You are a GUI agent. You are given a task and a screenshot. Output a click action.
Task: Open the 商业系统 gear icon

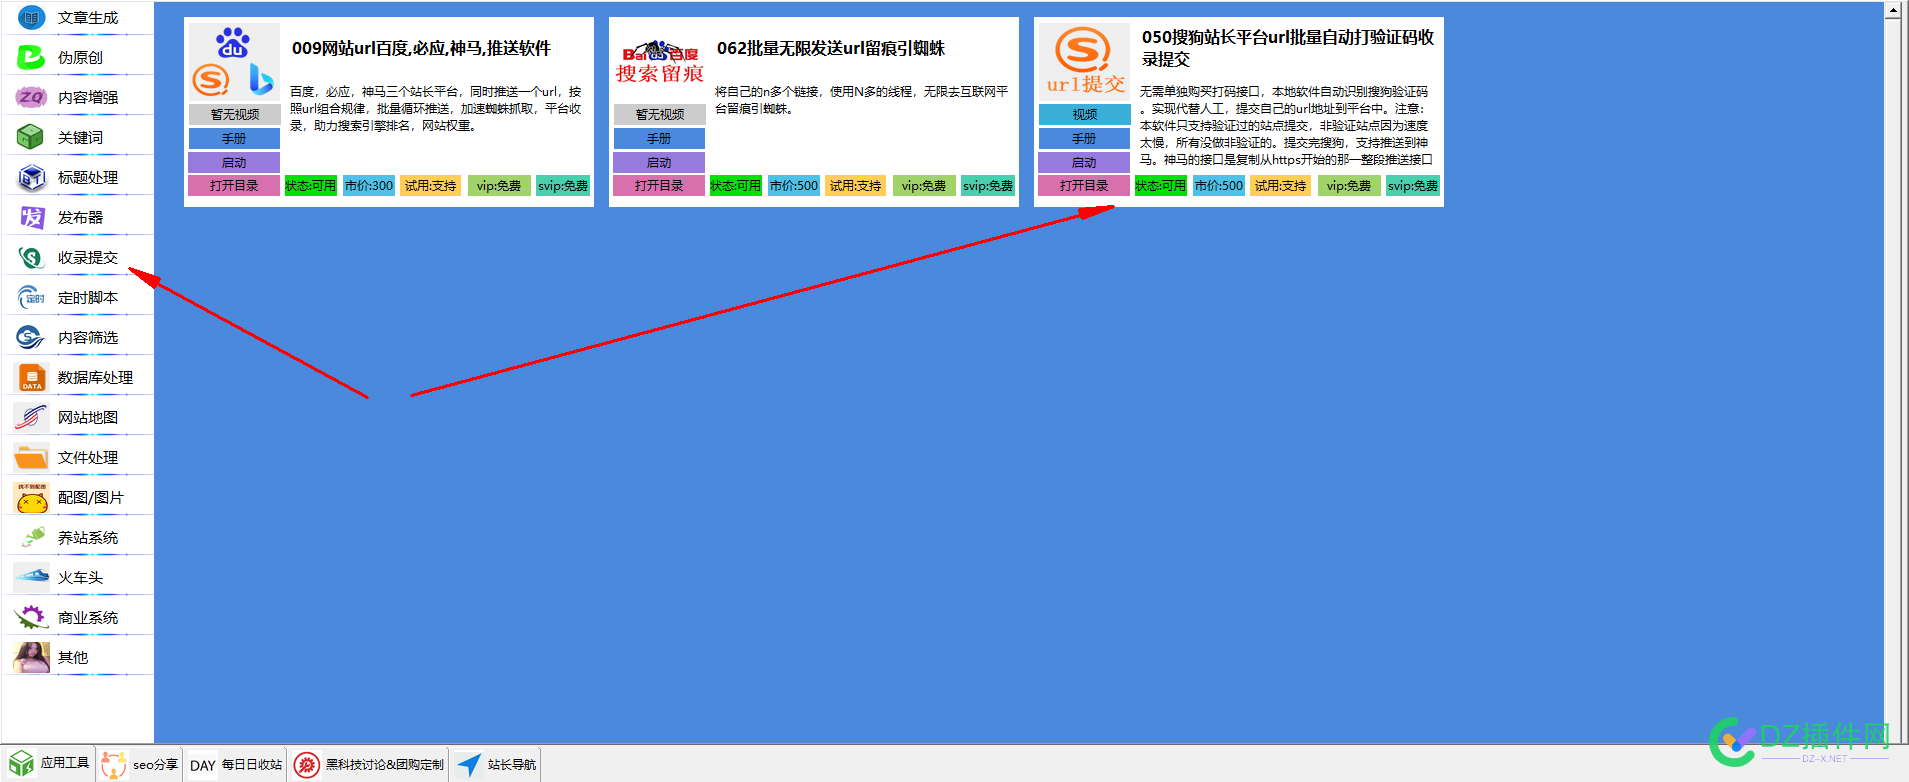point(31,617)
